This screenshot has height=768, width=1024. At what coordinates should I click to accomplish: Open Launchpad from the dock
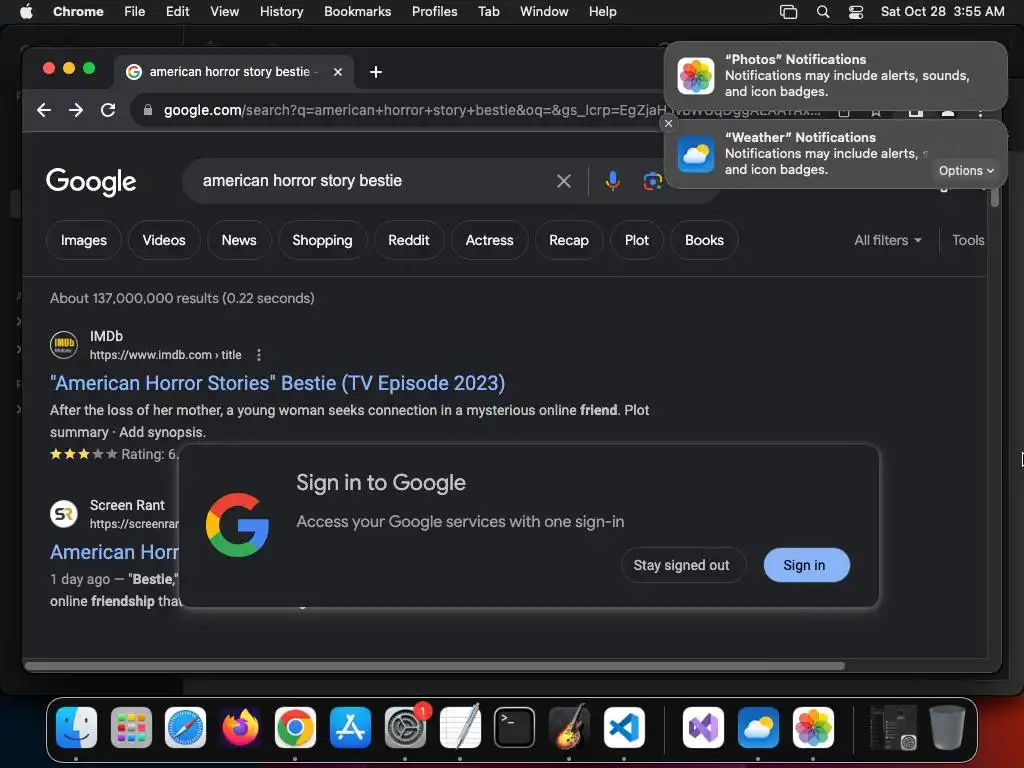[131, 727]
